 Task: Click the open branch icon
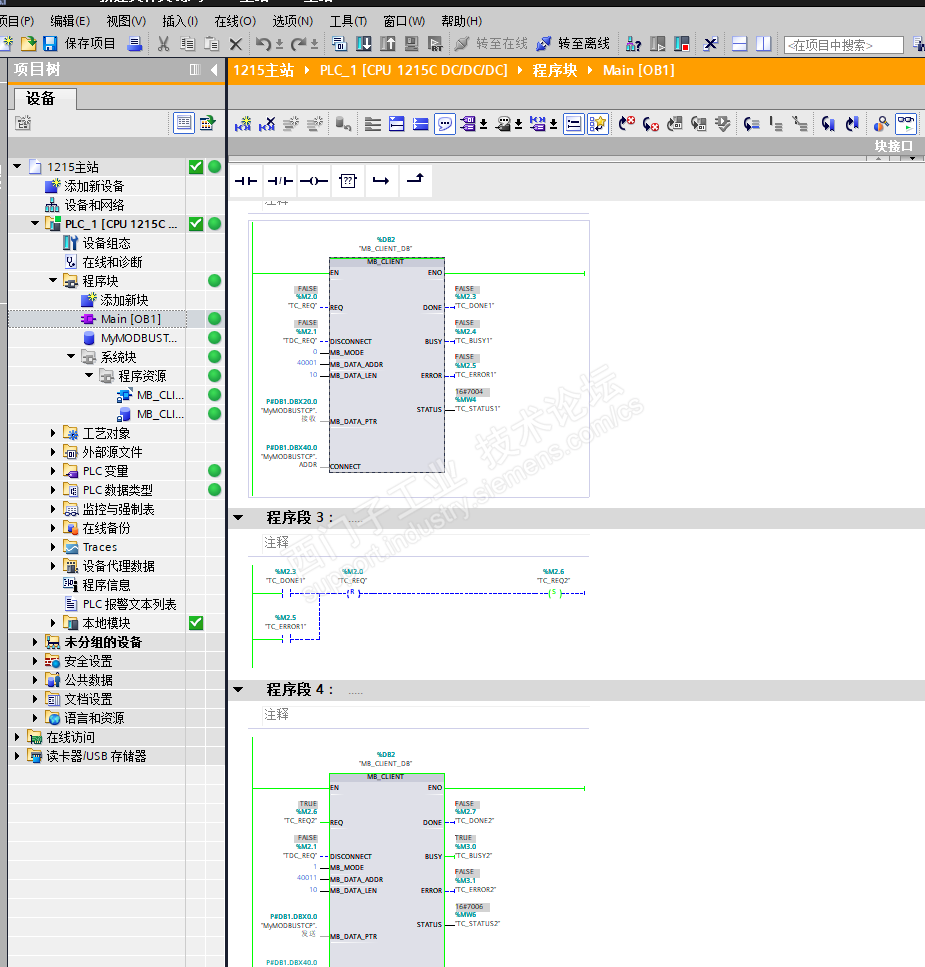coord(381,181)
